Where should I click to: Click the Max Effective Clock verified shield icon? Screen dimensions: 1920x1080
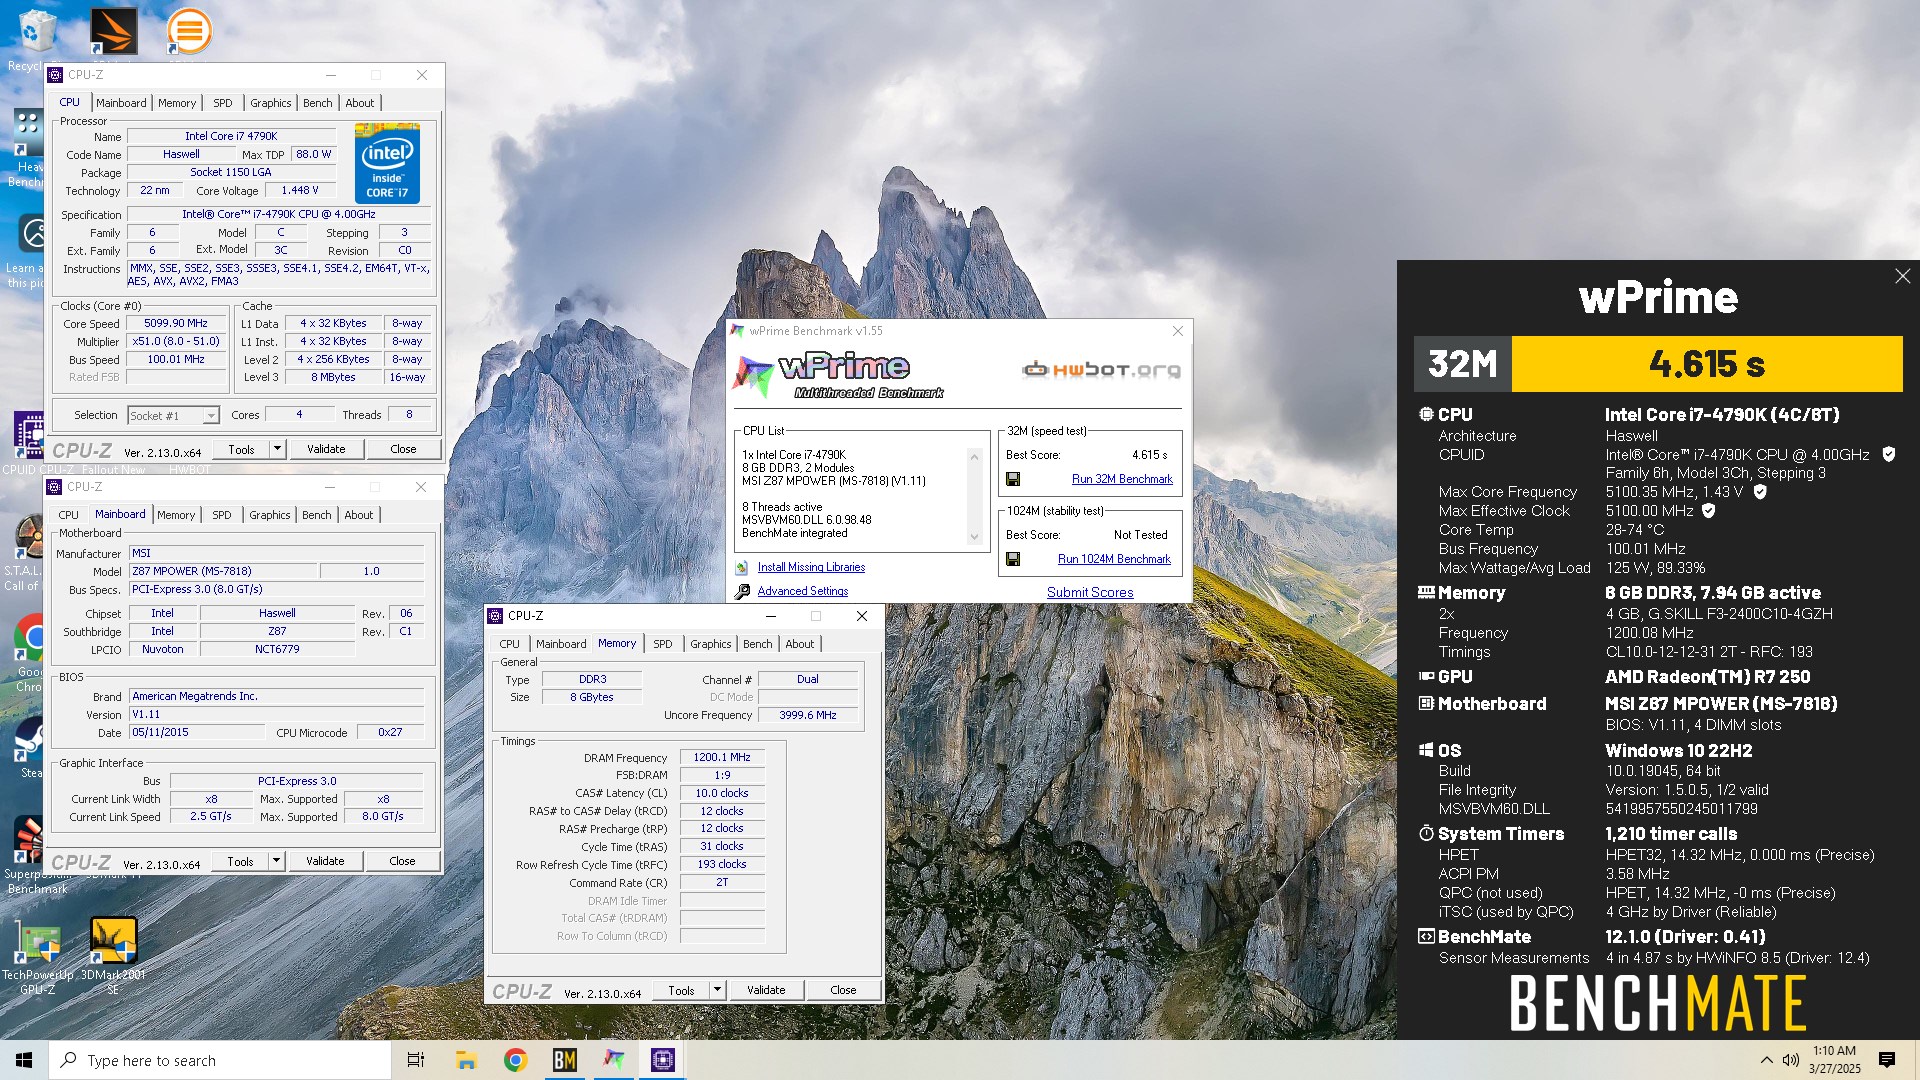click(x=1708, y=511)
